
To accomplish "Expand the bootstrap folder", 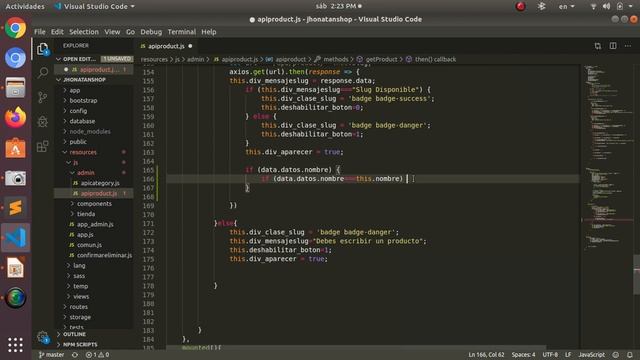I will point(83,100).
